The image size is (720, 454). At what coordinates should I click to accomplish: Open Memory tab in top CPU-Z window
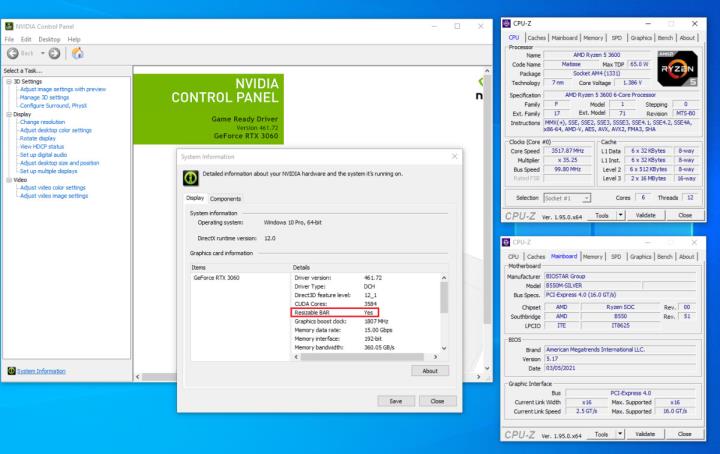(x=593, y=38)
